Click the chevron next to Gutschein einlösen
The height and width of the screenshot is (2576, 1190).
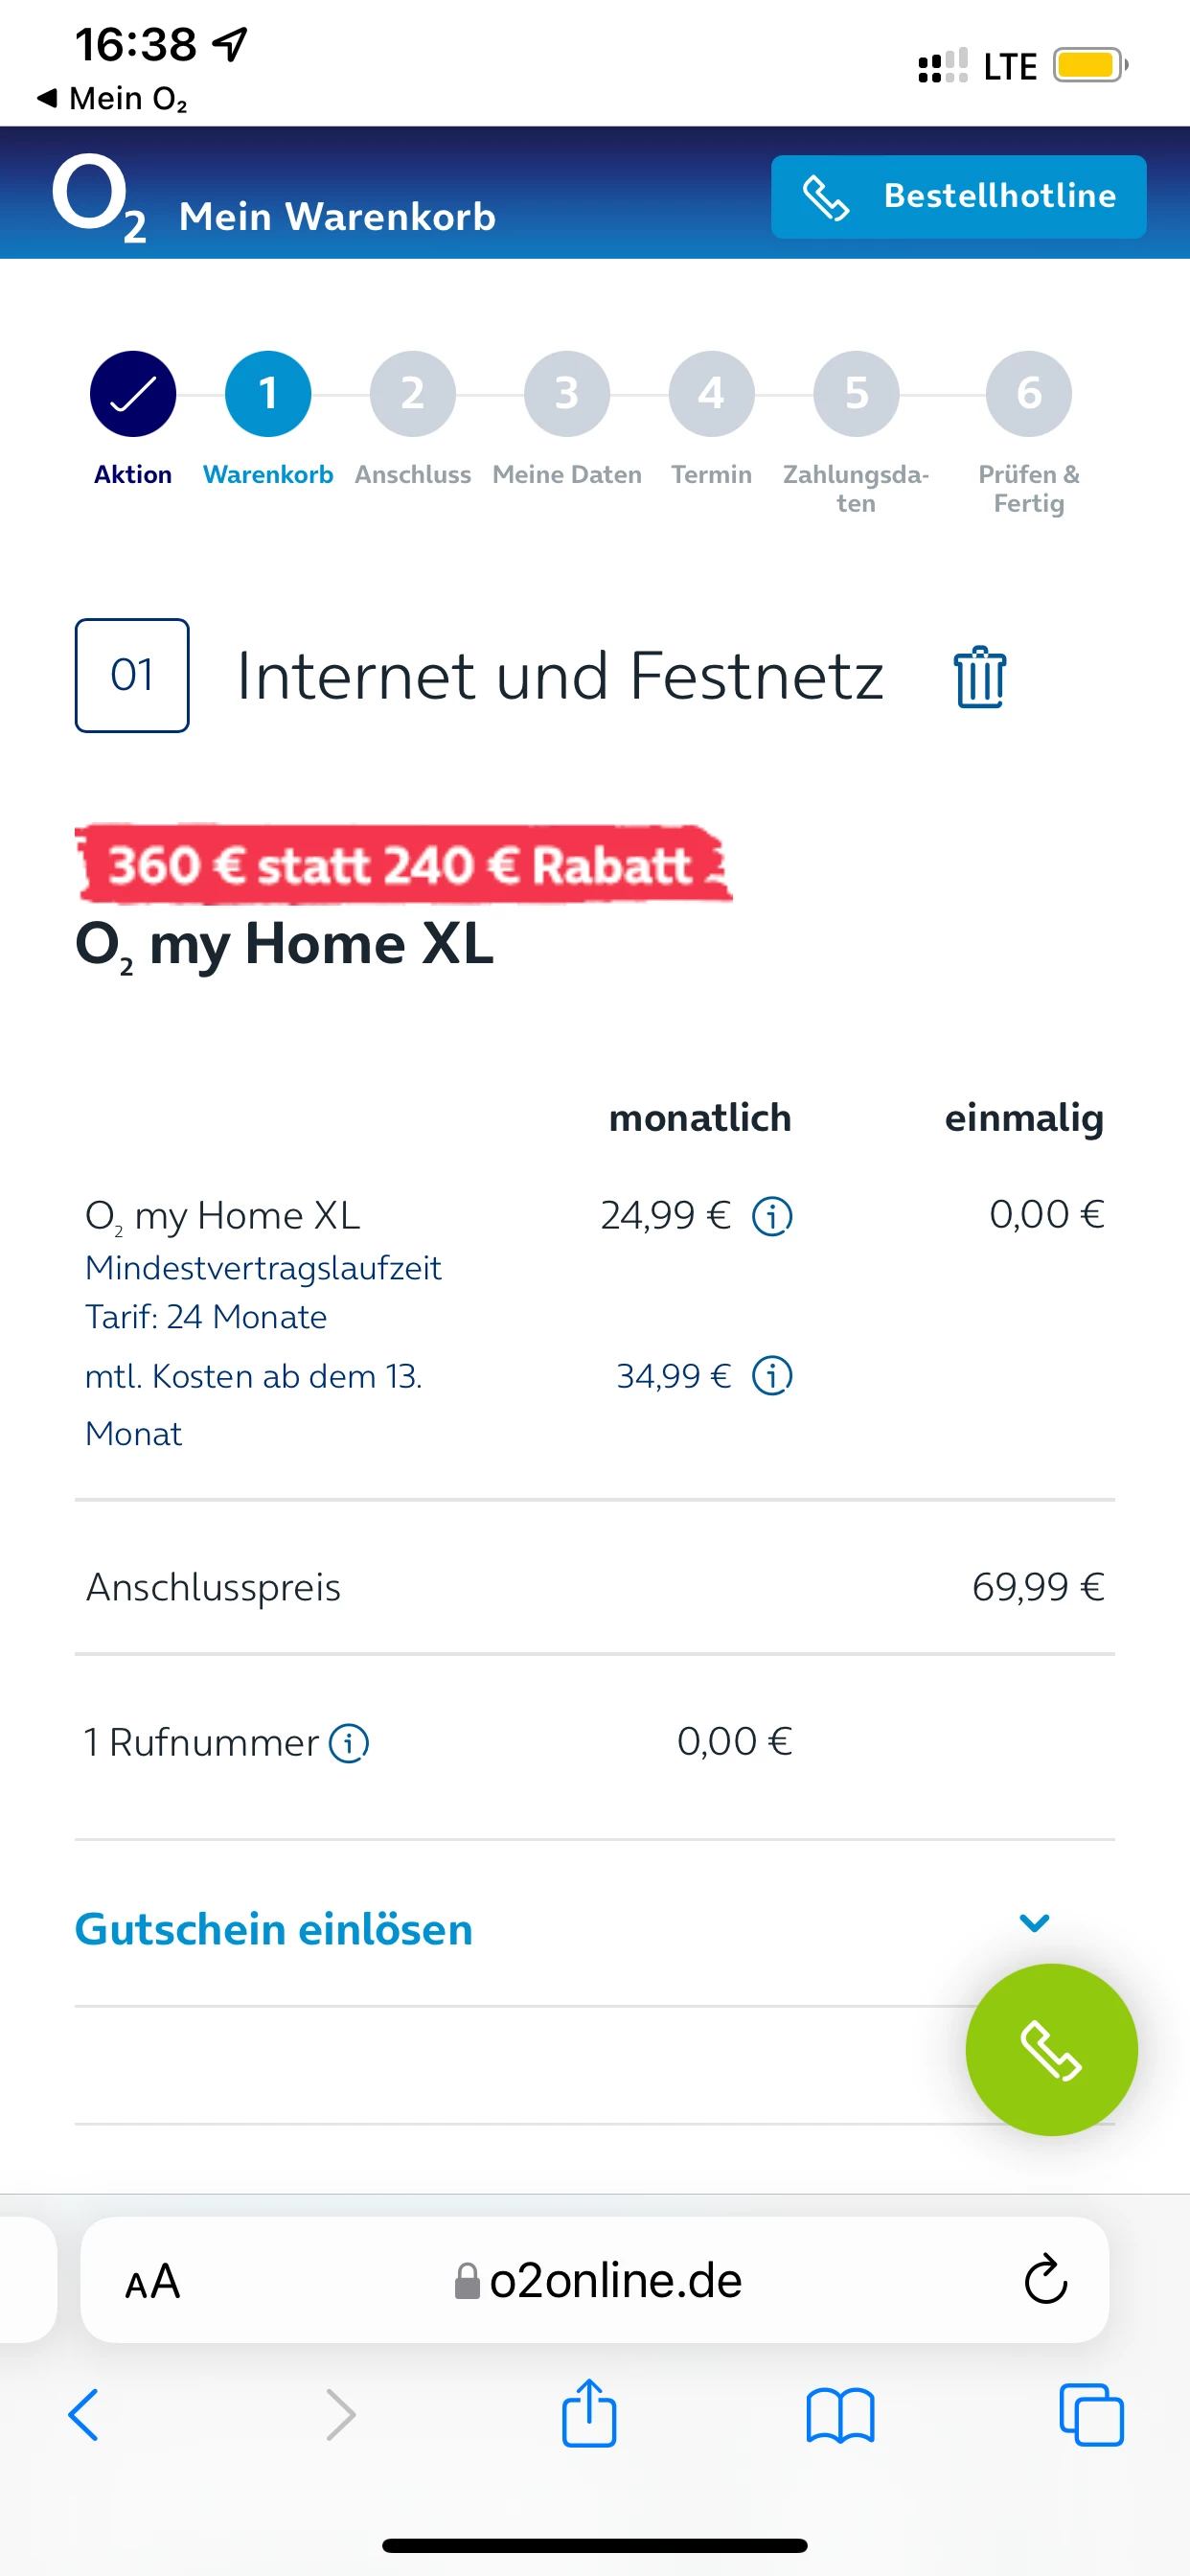[1033, 1922]
